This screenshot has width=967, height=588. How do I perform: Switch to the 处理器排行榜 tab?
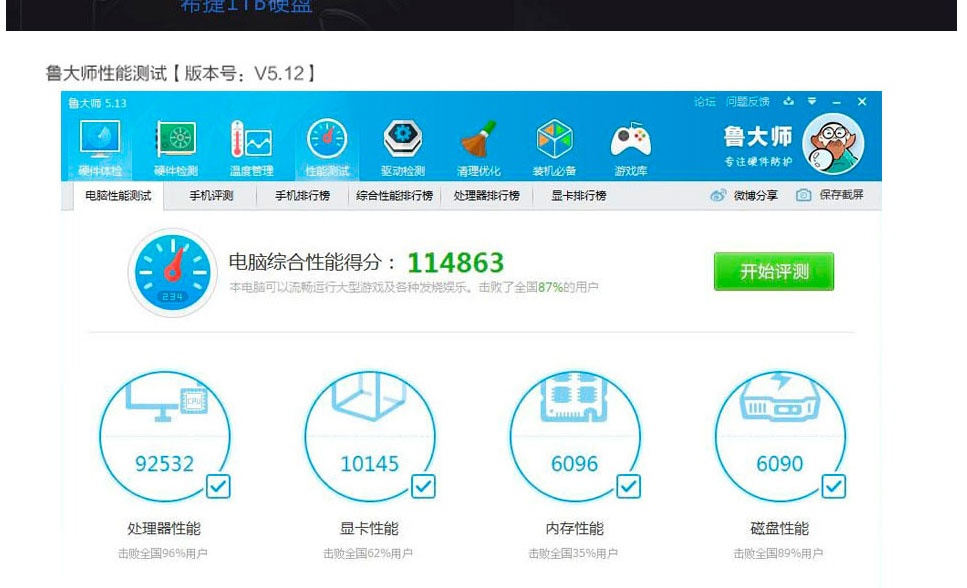[487, 196]
